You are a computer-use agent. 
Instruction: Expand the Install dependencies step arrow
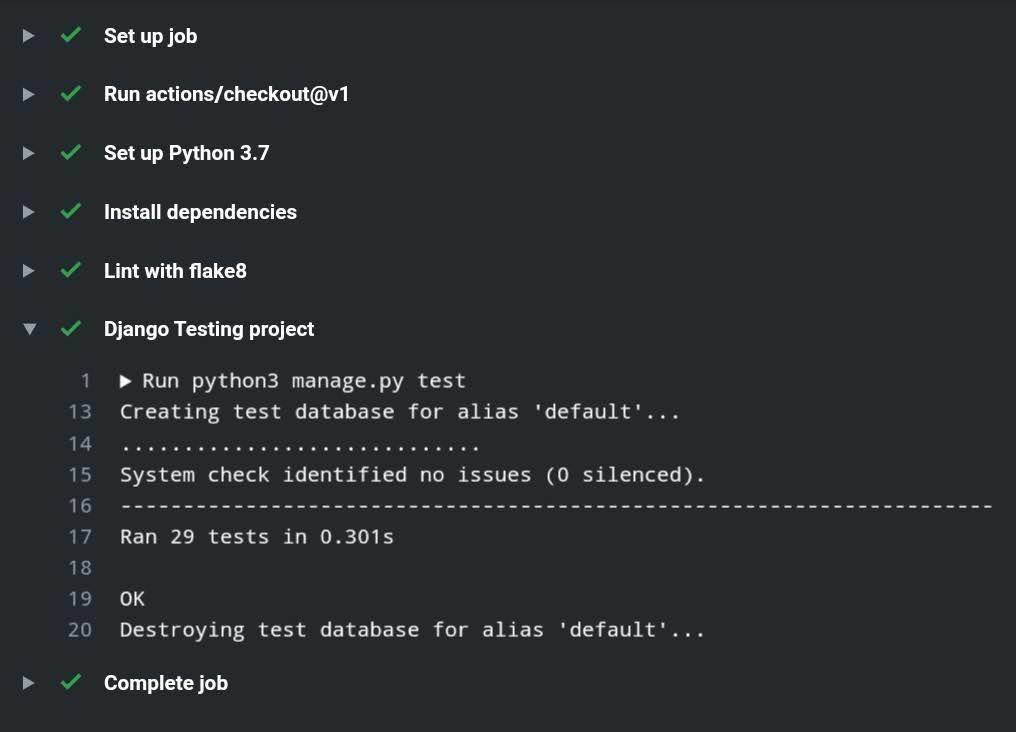pyautogui.click(x=29, y=212)
